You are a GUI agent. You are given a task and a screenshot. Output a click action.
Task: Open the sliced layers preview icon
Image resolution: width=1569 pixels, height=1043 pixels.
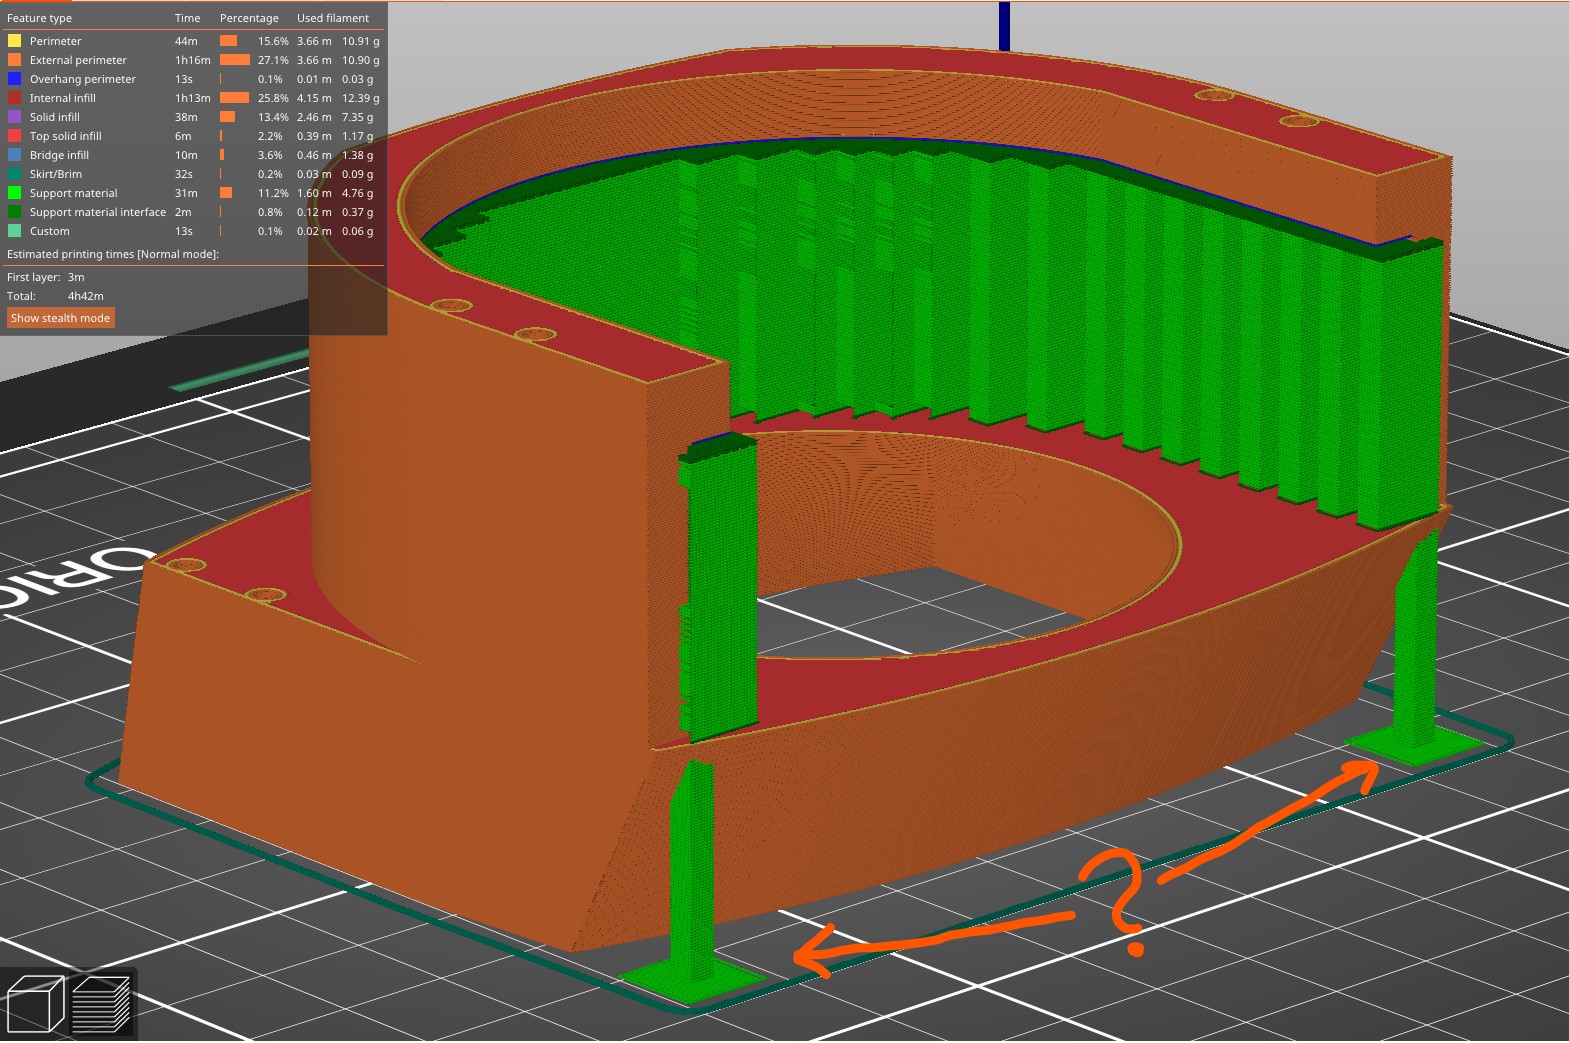pos(101,1004)
